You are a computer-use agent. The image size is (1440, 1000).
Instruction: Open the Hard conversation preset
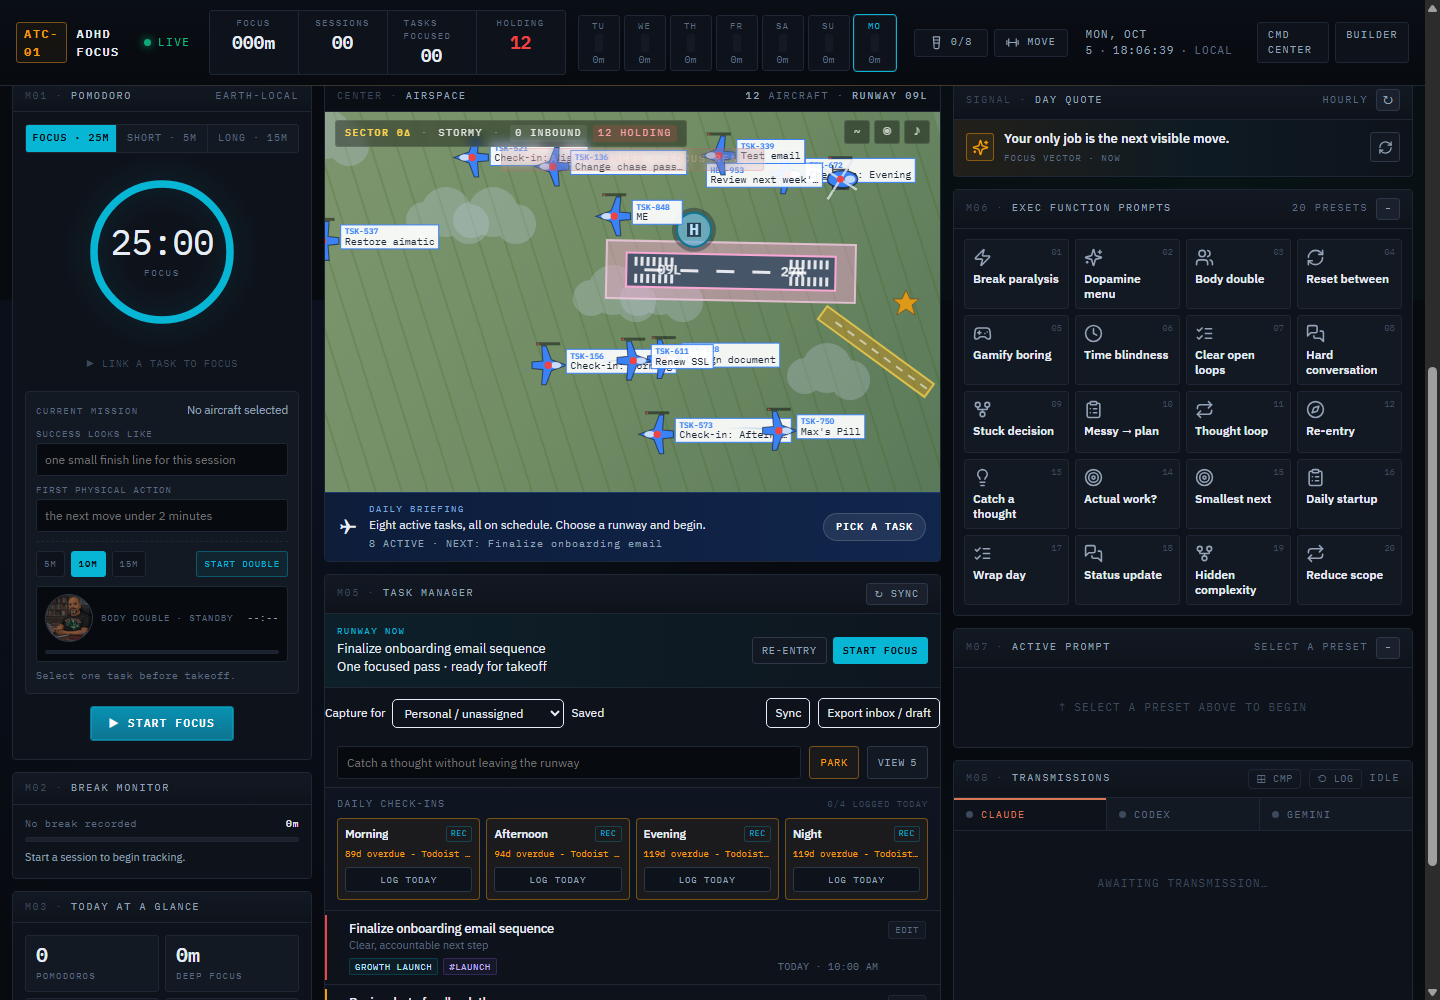1349,350
